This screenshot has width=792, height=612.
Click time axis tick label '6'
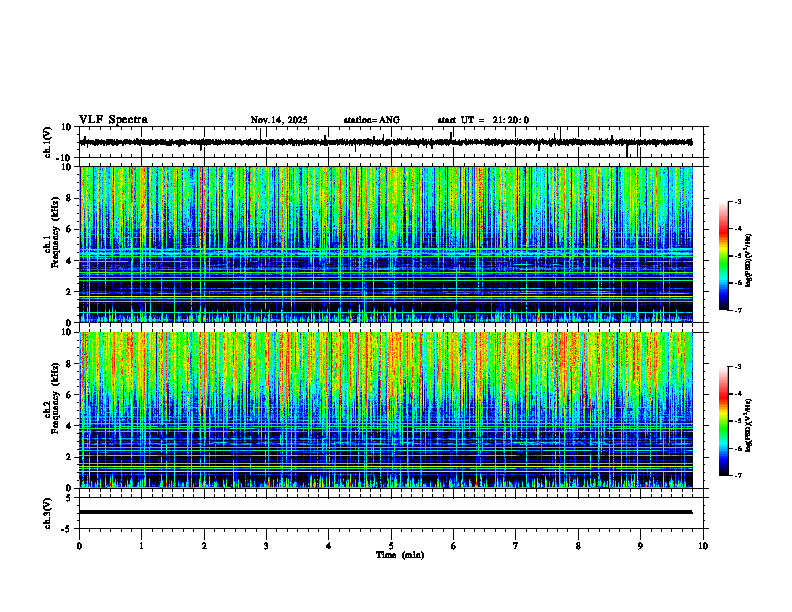454,546
